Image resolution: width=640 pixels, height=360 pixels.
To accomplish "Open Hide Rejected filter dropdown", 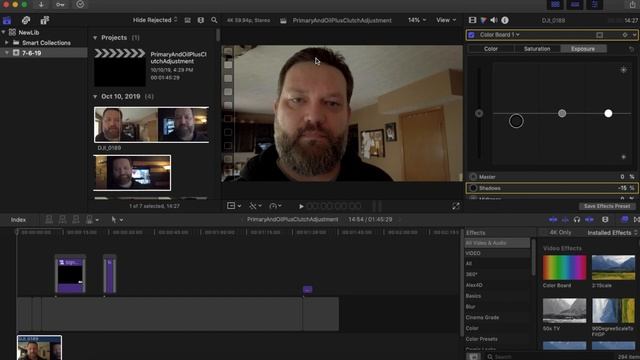I will pyautogui.click(x=155, y=20).
